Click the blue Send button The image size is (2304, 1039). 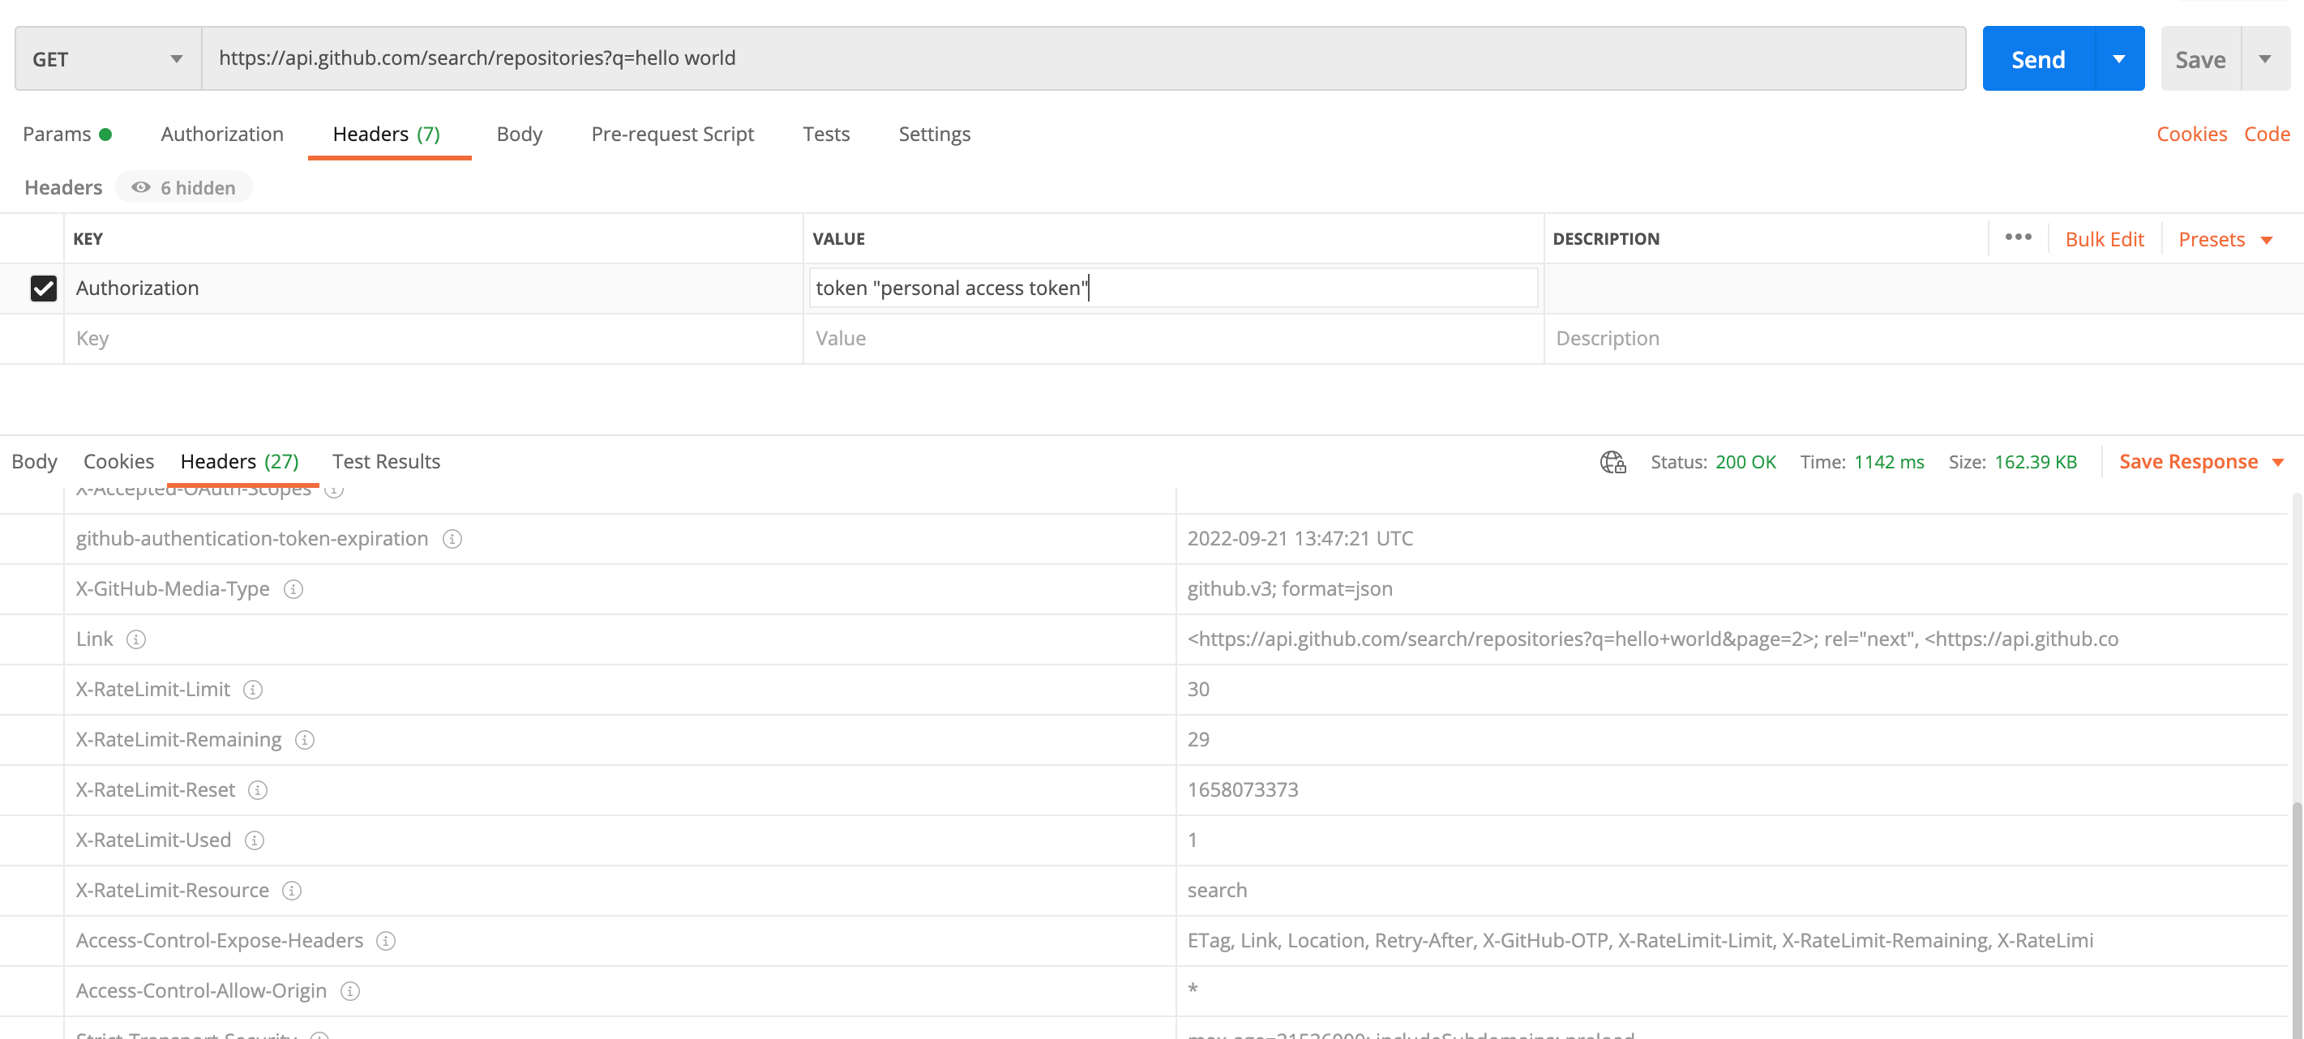click(2037, 59)
